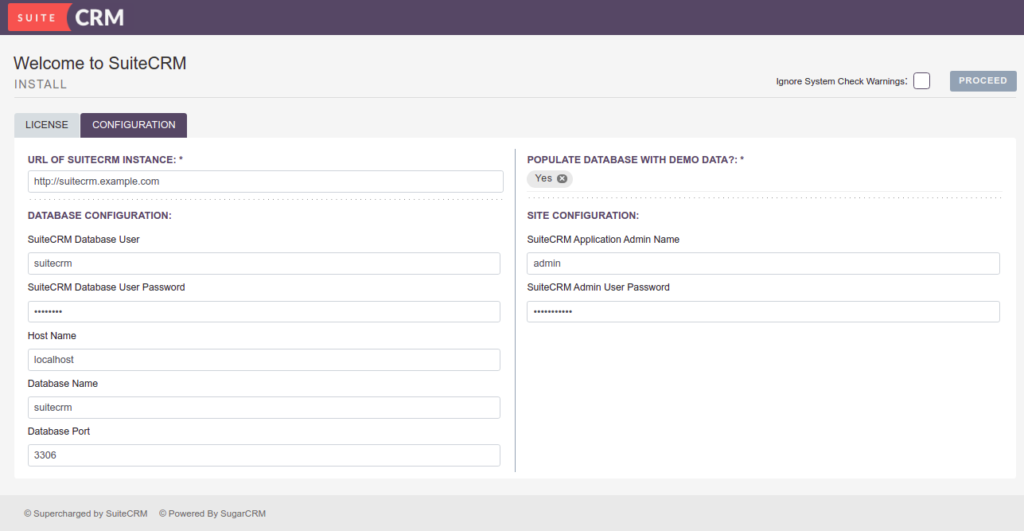The height and width of the screenshot is (531, 1024).
Task: Open the Supercharged by SuiteCRM link
Action: click(x=86, y=513)
